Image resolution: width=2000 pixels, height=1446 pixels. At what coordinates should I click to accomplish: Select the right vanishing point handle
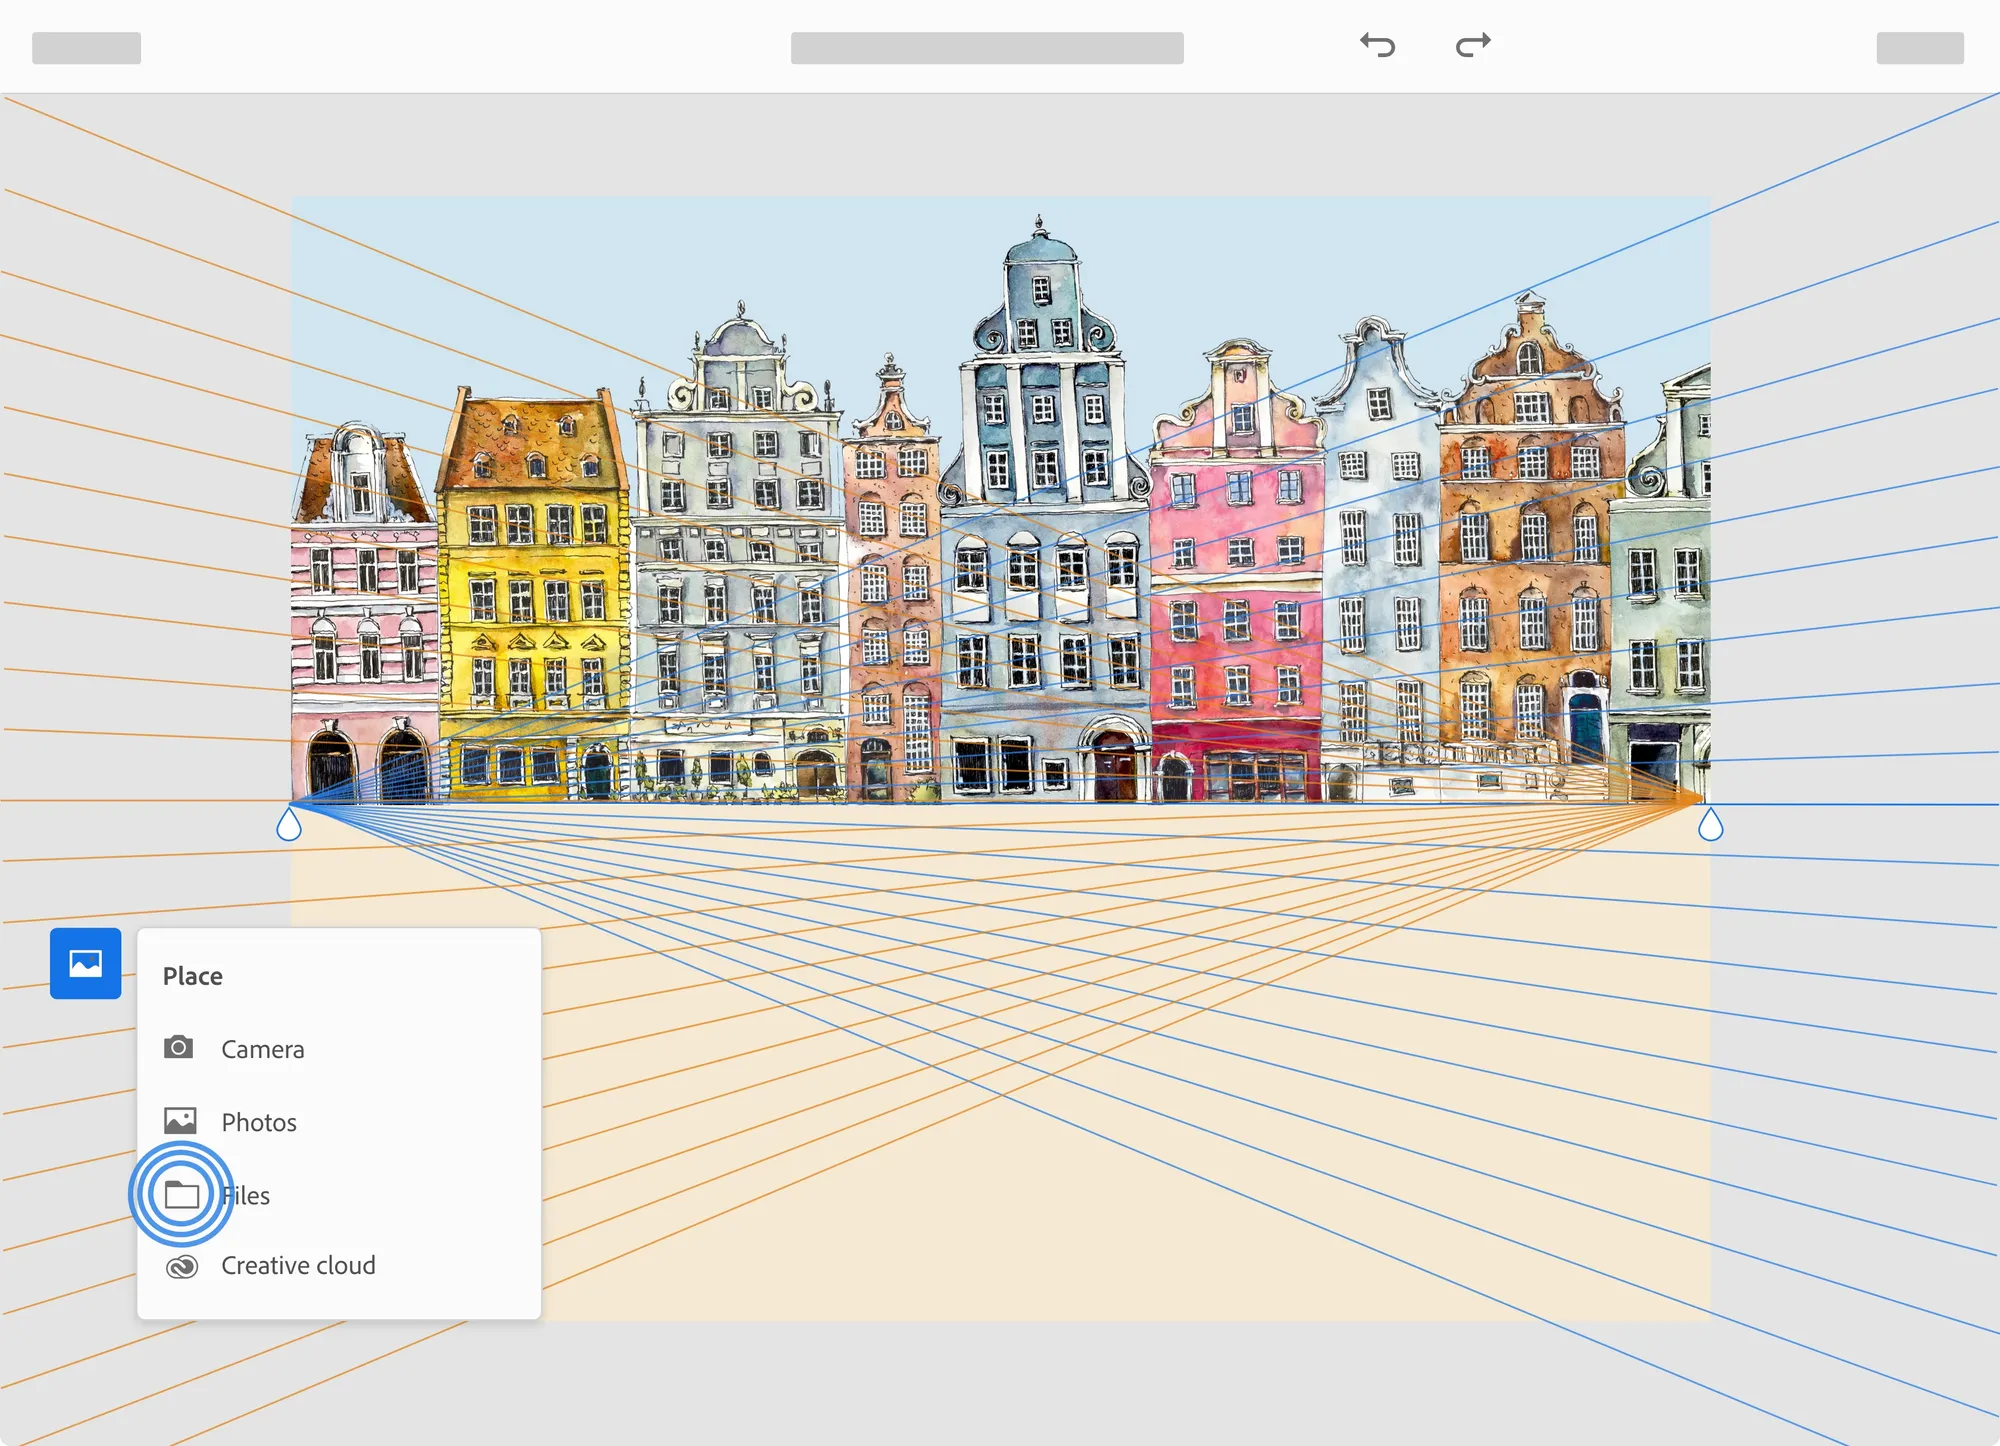pyautogui.click(x=1710, y=824)
